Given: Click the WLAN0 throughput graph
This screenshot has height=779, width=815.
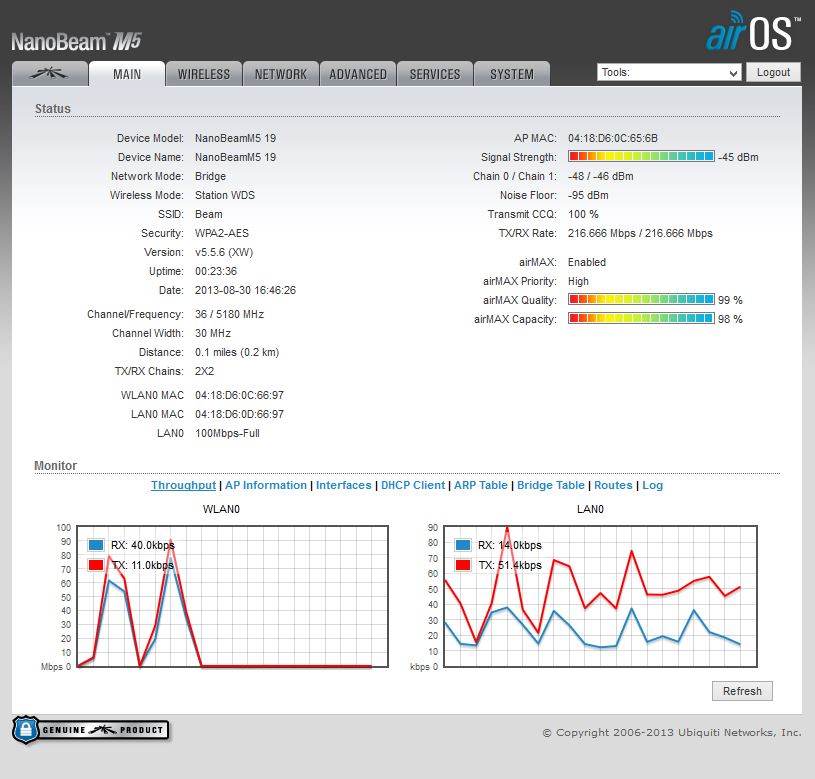Looking at the screenshot, I should tap(232, 596).
